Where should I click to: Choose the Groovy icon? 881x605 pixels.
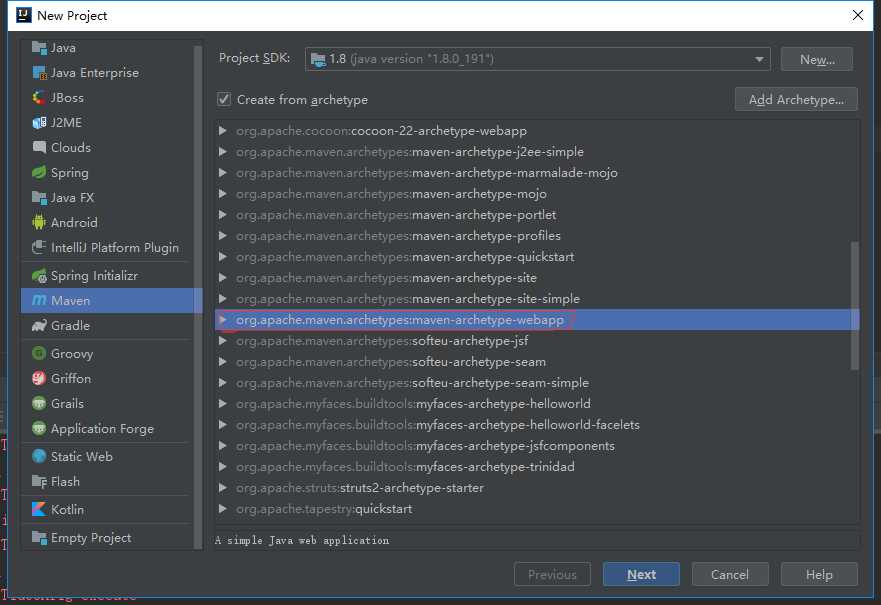pyautogui.click(x=39, y=353)
